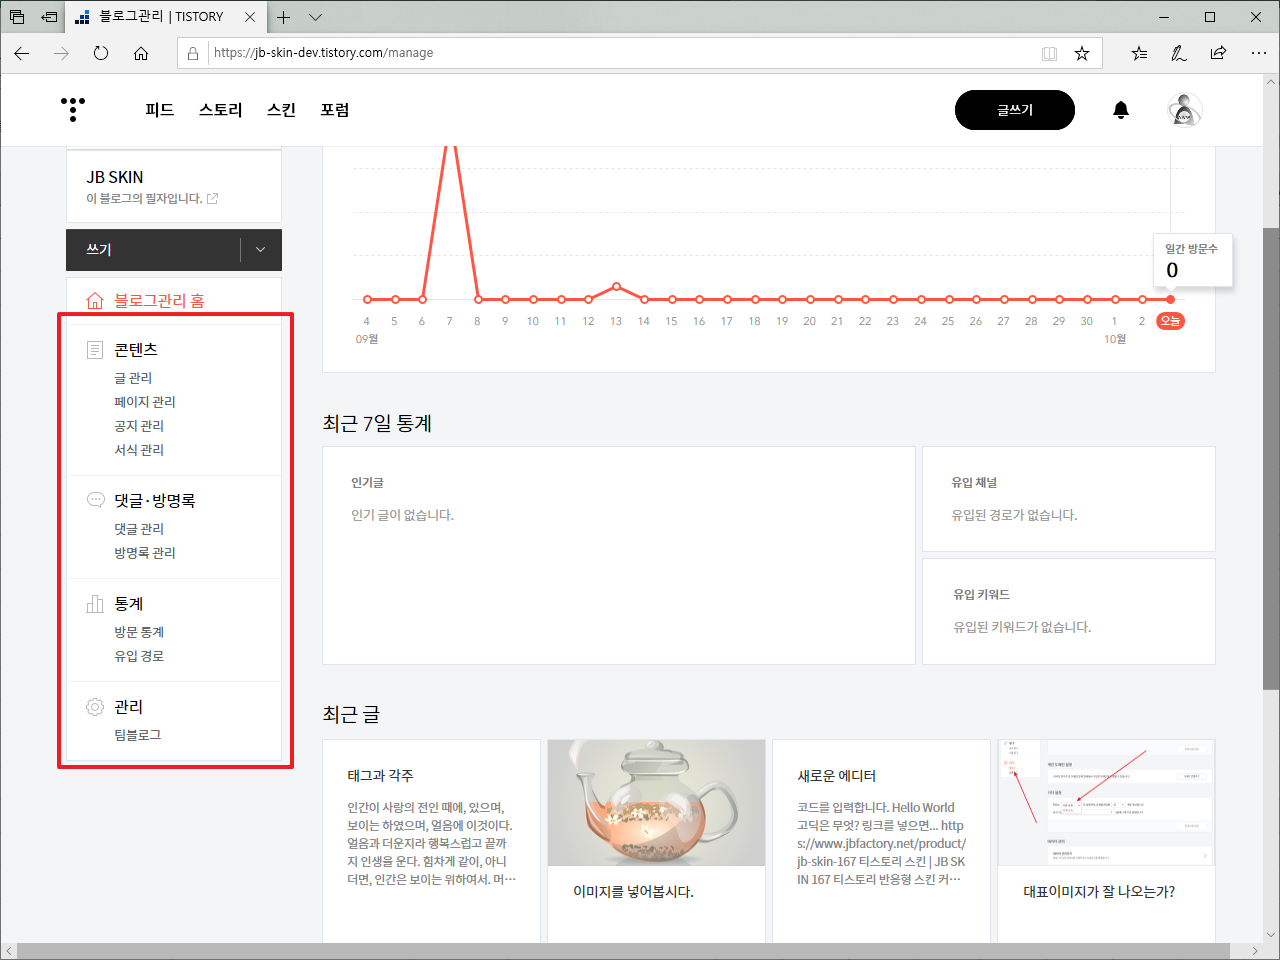This screenshot has height=960, width=1280.
Task: Share this page icon
Action: click(1218, 53)
